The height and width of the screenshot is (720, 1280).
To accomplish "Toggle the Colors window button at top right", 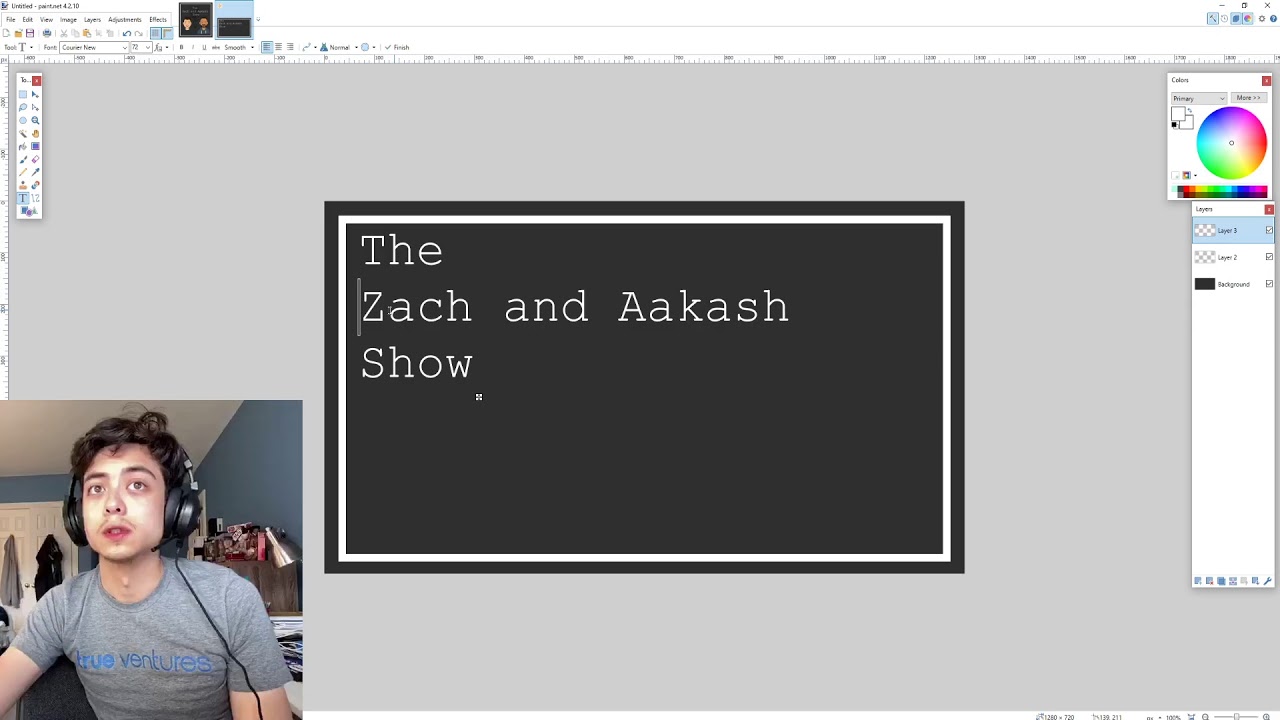I will (x=1247, y=18).
